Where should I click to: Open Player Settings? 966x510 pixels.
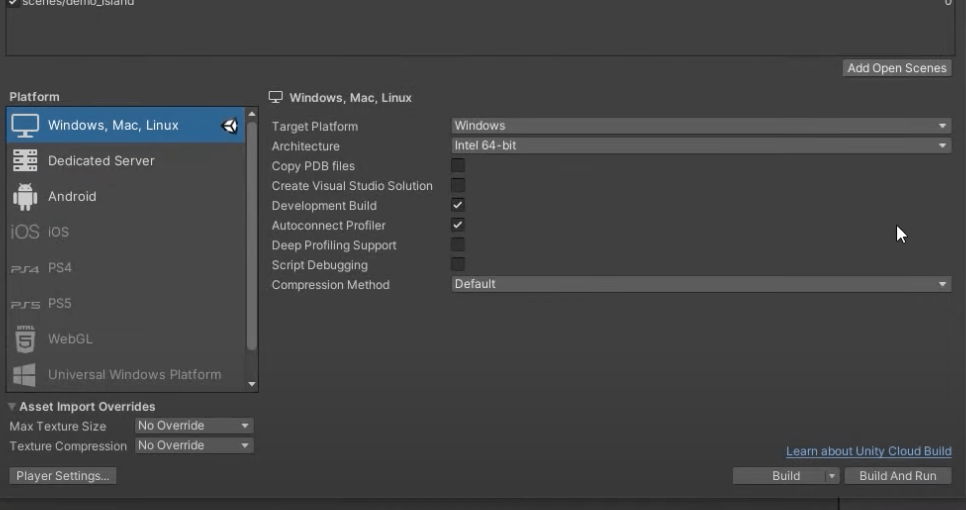tap(63, 476)
